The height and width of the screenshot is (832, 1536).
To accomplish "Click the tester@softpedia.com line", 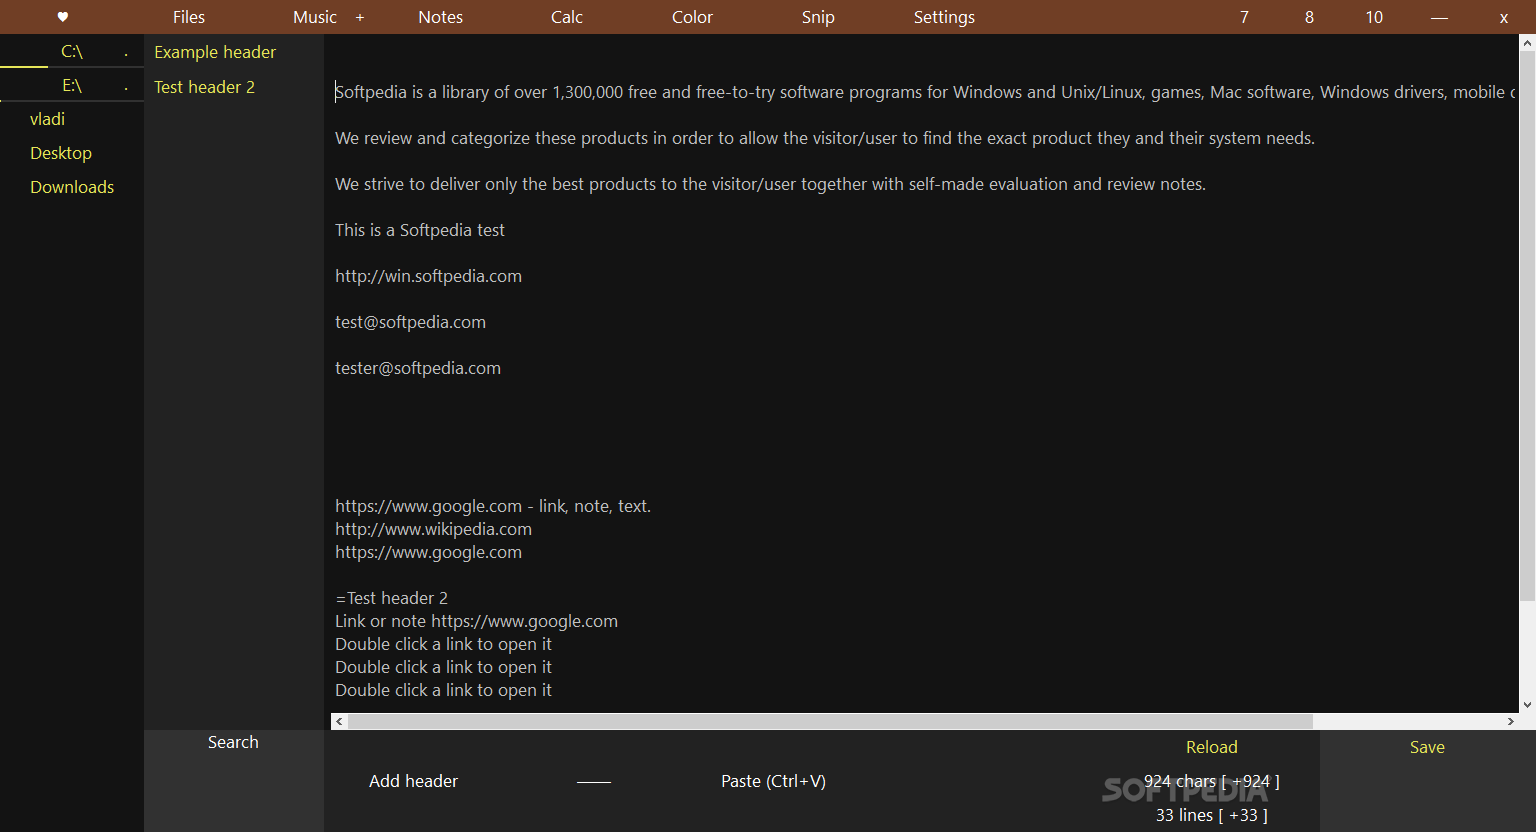I will pos(418,368).
